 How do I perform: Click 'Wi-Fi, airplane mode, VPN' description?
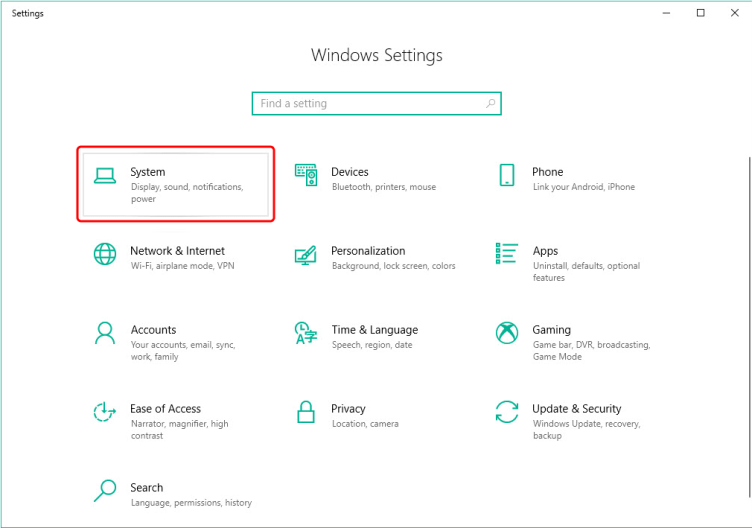183,266
